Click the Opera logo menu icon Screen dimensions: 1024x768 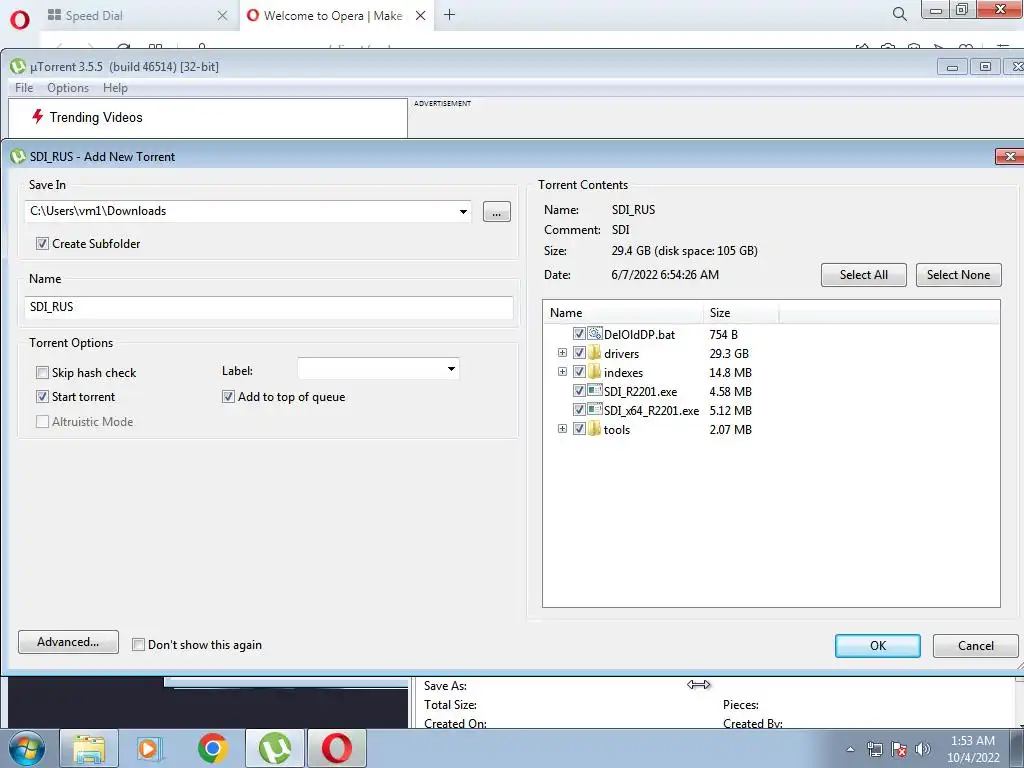[x=20, y=20]
